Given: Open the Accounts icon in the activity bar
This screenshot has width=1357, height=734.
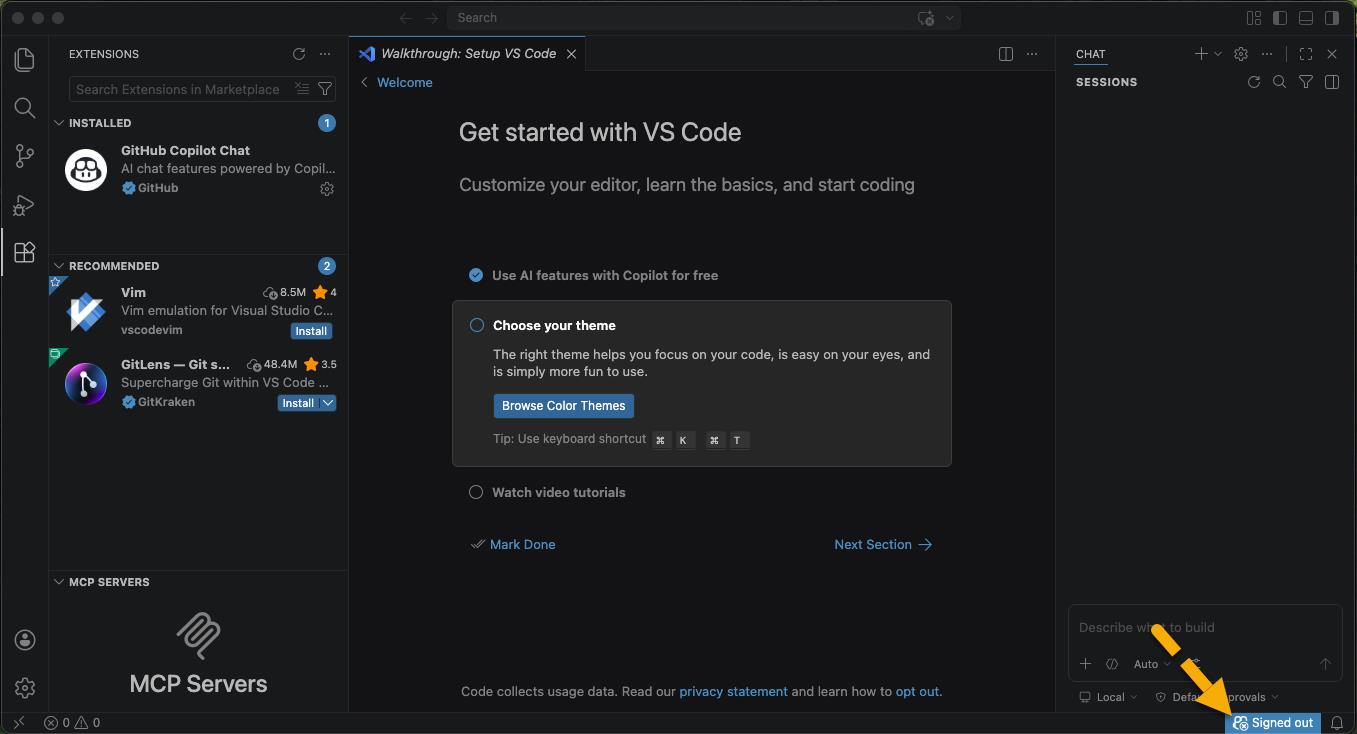Looking at the screenshot, I should [24, 639].
